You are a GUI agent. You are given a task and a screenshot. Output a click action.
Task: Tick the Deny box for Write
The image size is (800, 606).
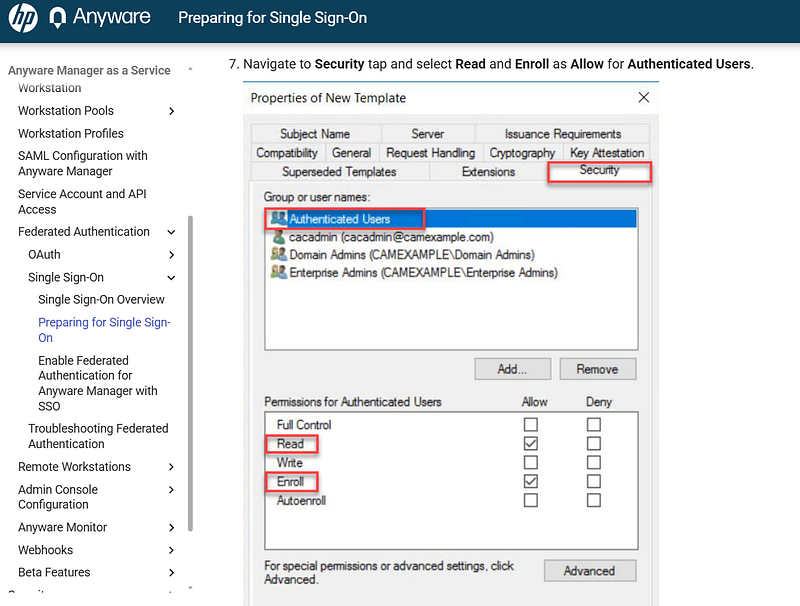coord(593,462)
